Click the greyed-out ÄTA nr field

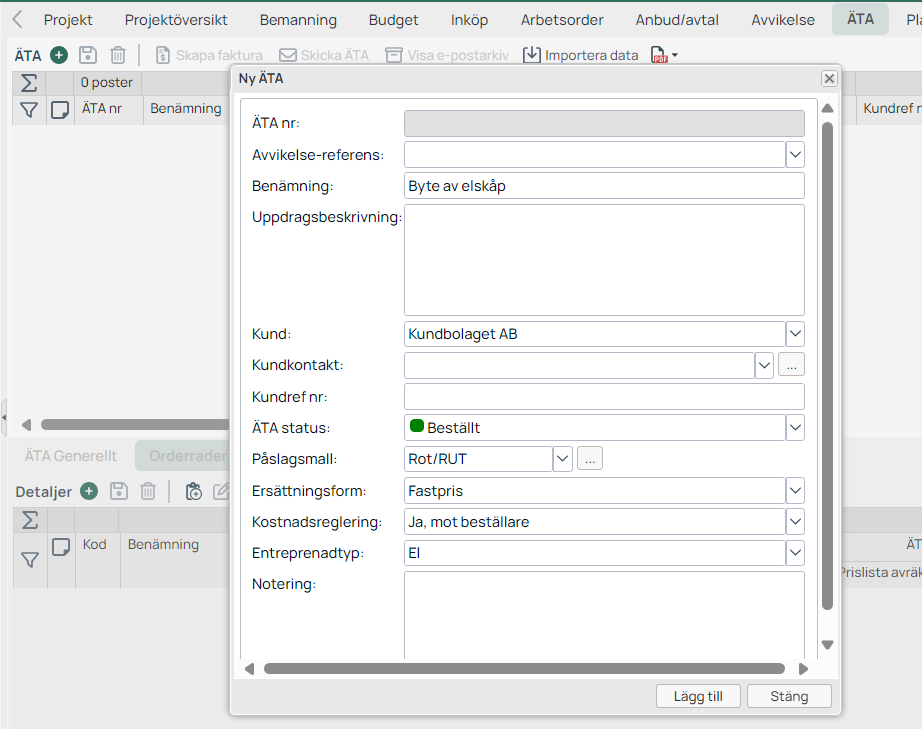[x=604, y=123]
